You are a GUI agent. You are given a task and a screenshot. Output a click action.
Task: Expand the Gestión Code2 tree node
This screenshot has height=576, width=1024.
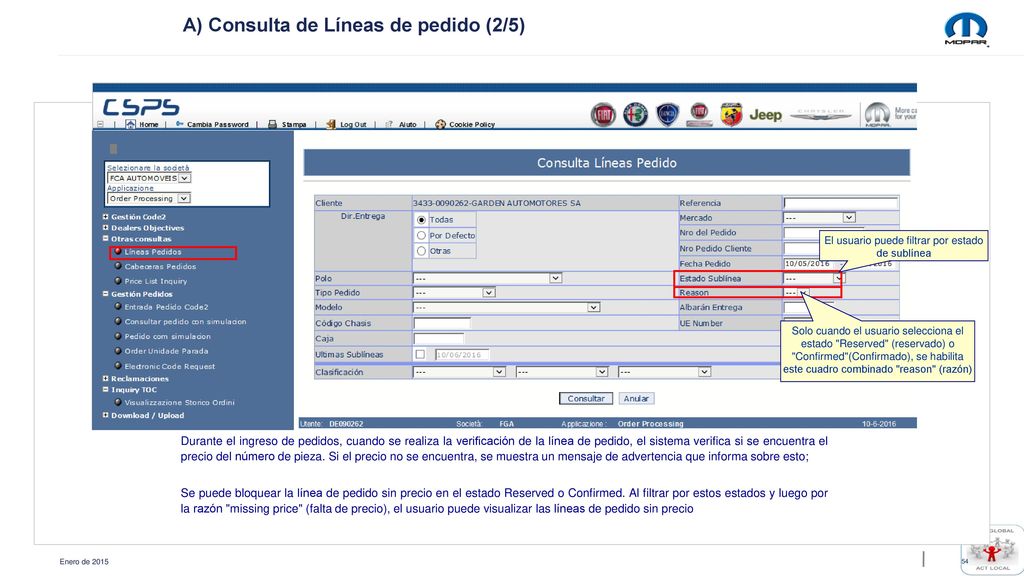[x=105, y=216]
